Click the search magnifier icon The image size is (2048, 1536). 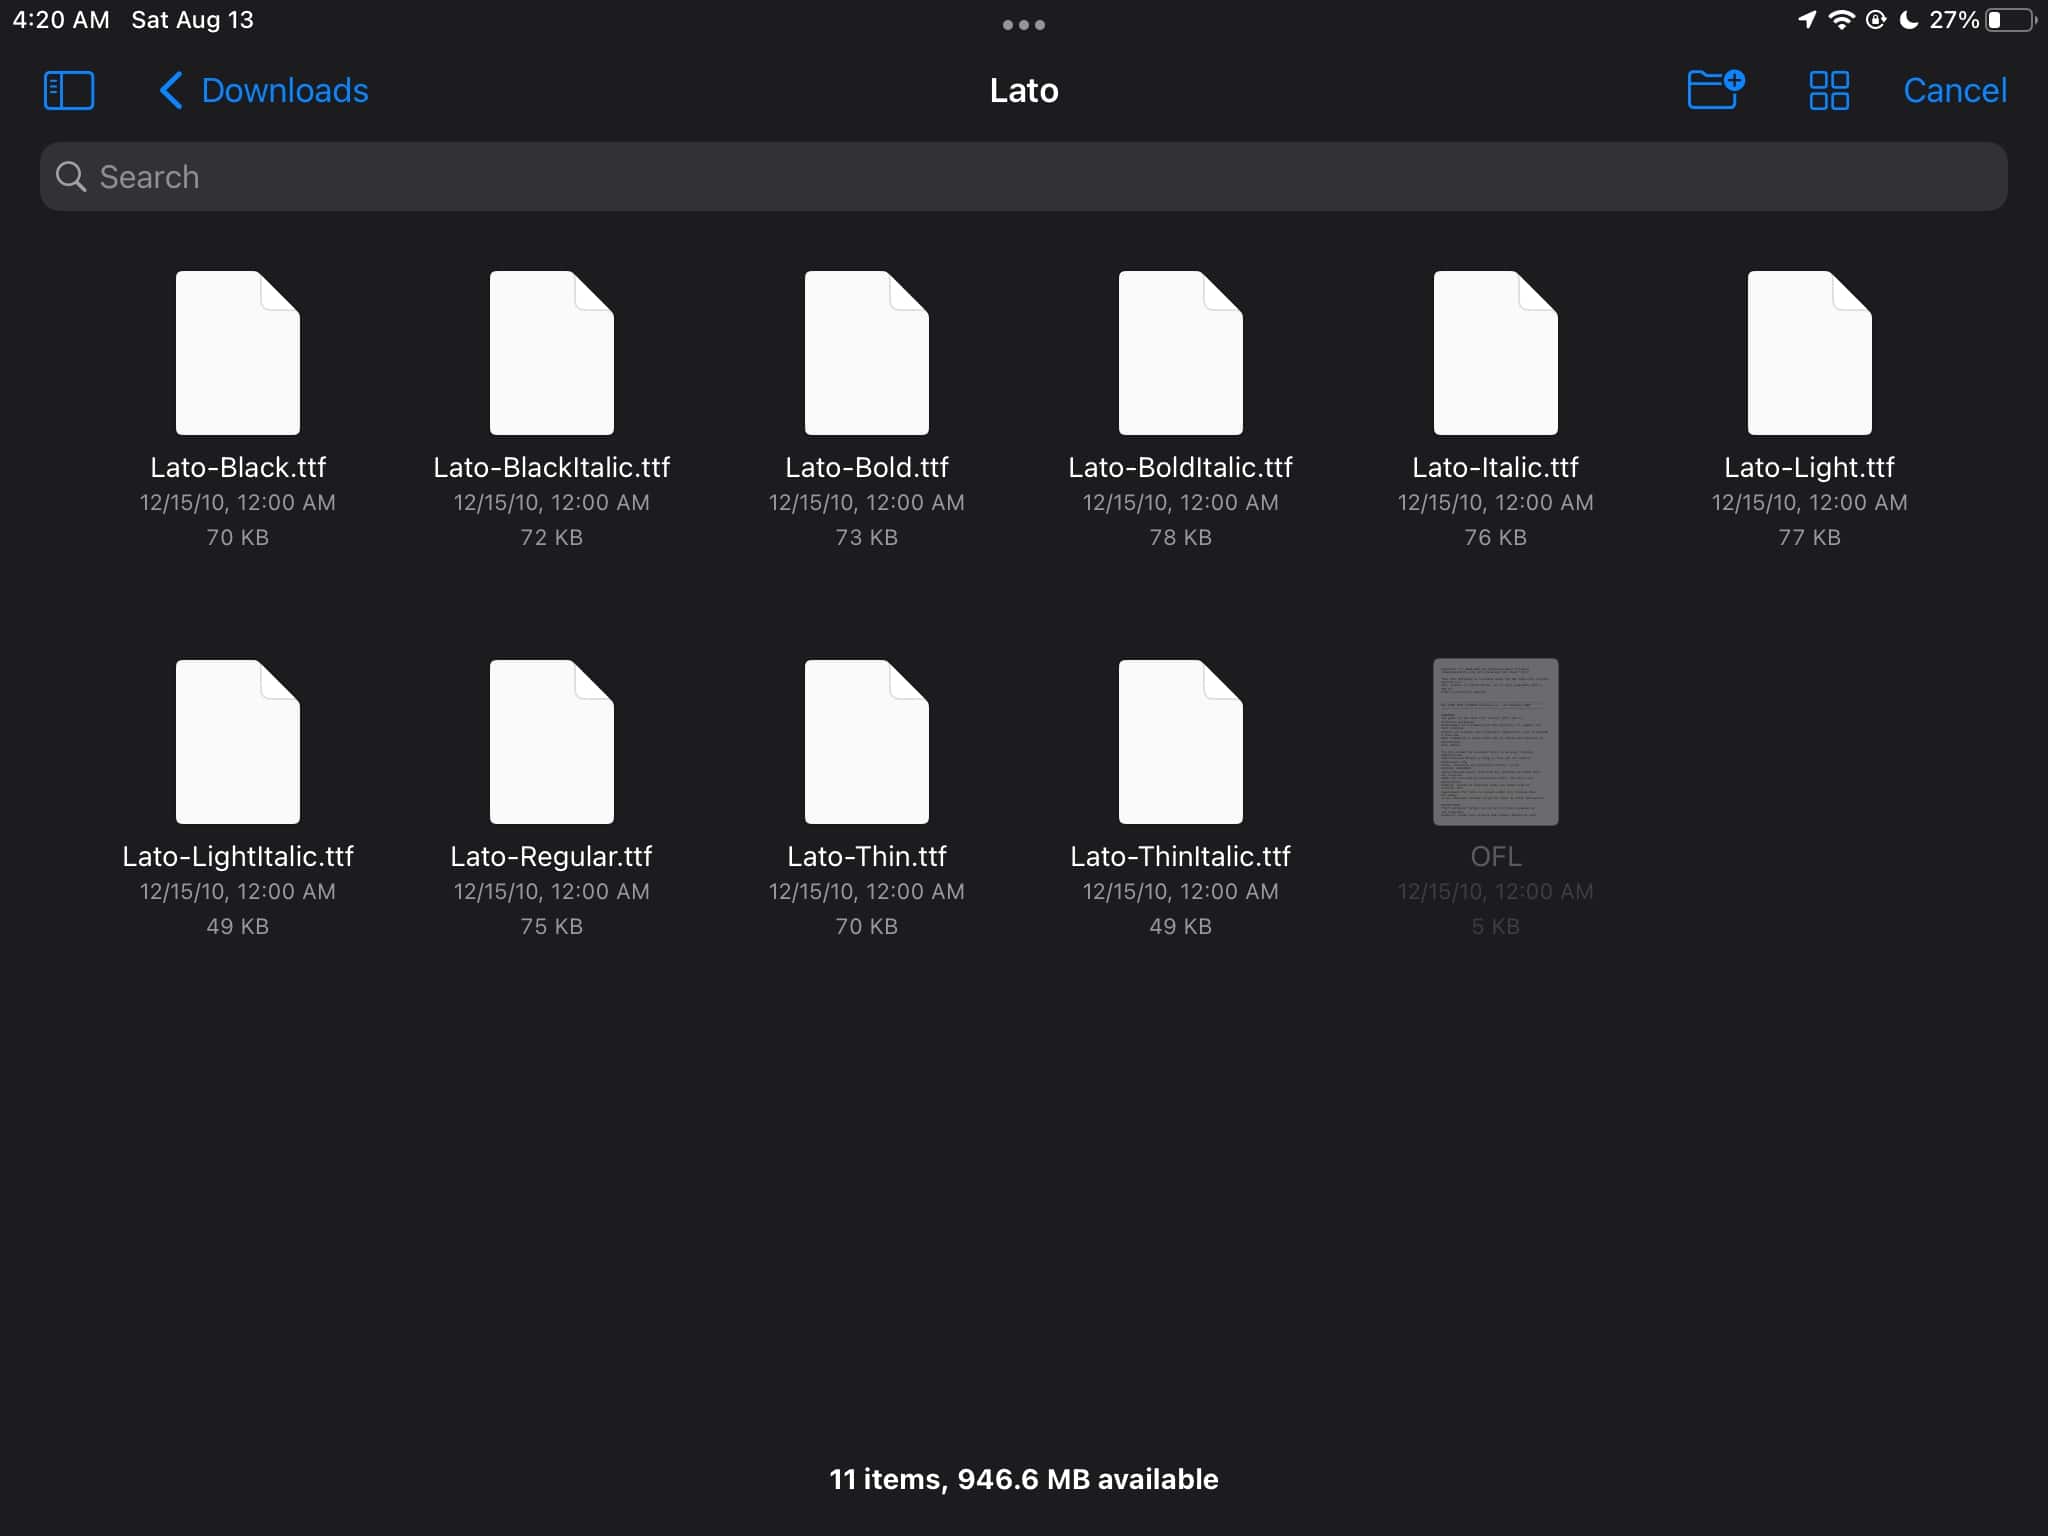pos(70,176)
